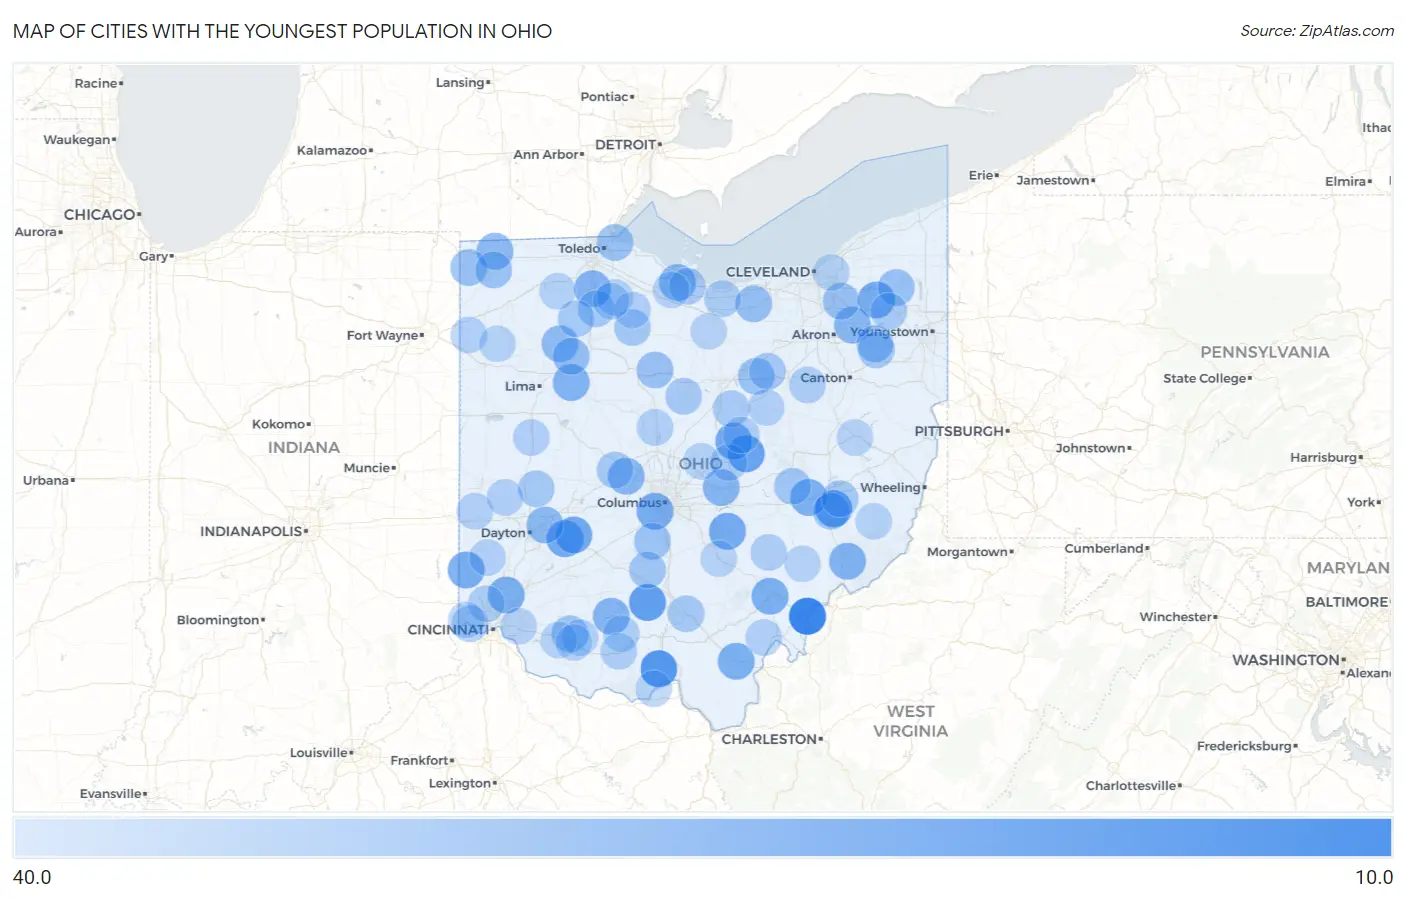Click the OHIO state label

pyautogui.click(x=700, y=464)
